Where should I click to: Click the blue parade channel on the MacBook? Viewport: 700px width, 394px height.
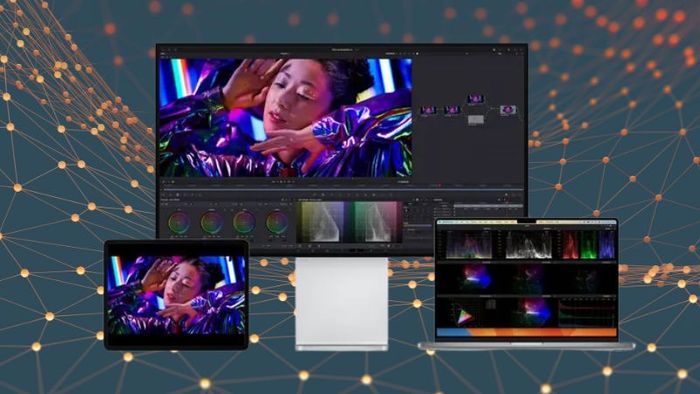607,245
